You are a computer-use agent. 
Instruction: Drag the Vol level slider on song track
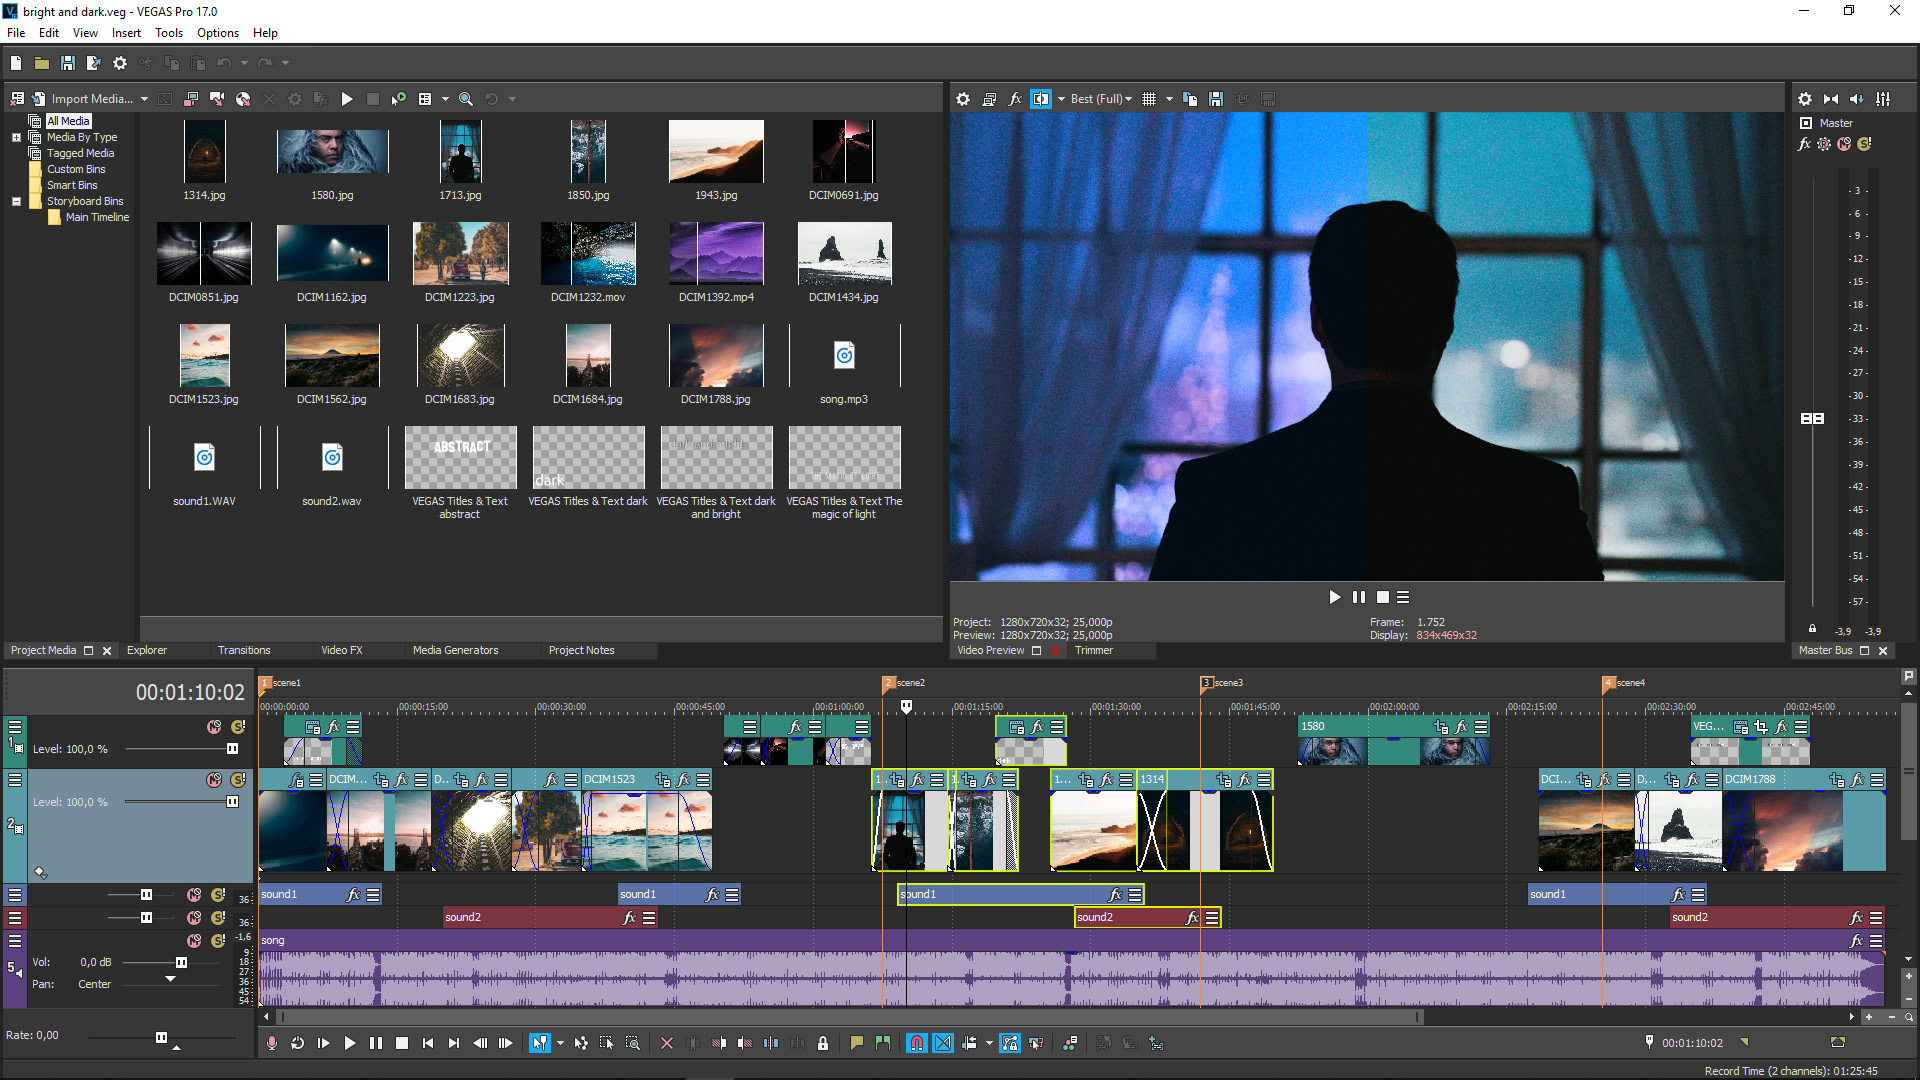[181, 963]
